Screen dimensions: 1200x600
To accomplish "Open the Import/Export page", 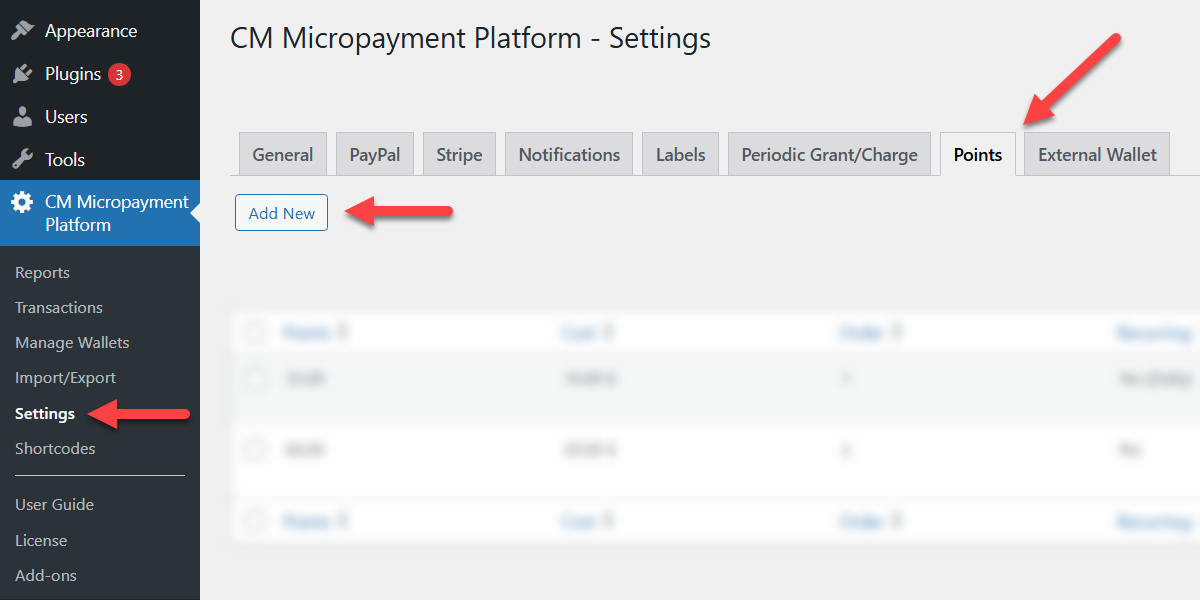I will coord(65,377).
